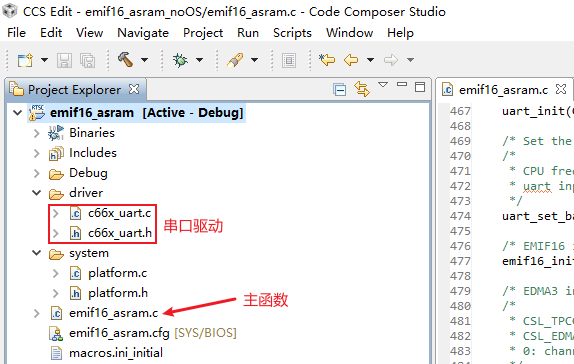
Task: Click the Debug bug icon
Action: pyautogui.click(x=180, y=60)
